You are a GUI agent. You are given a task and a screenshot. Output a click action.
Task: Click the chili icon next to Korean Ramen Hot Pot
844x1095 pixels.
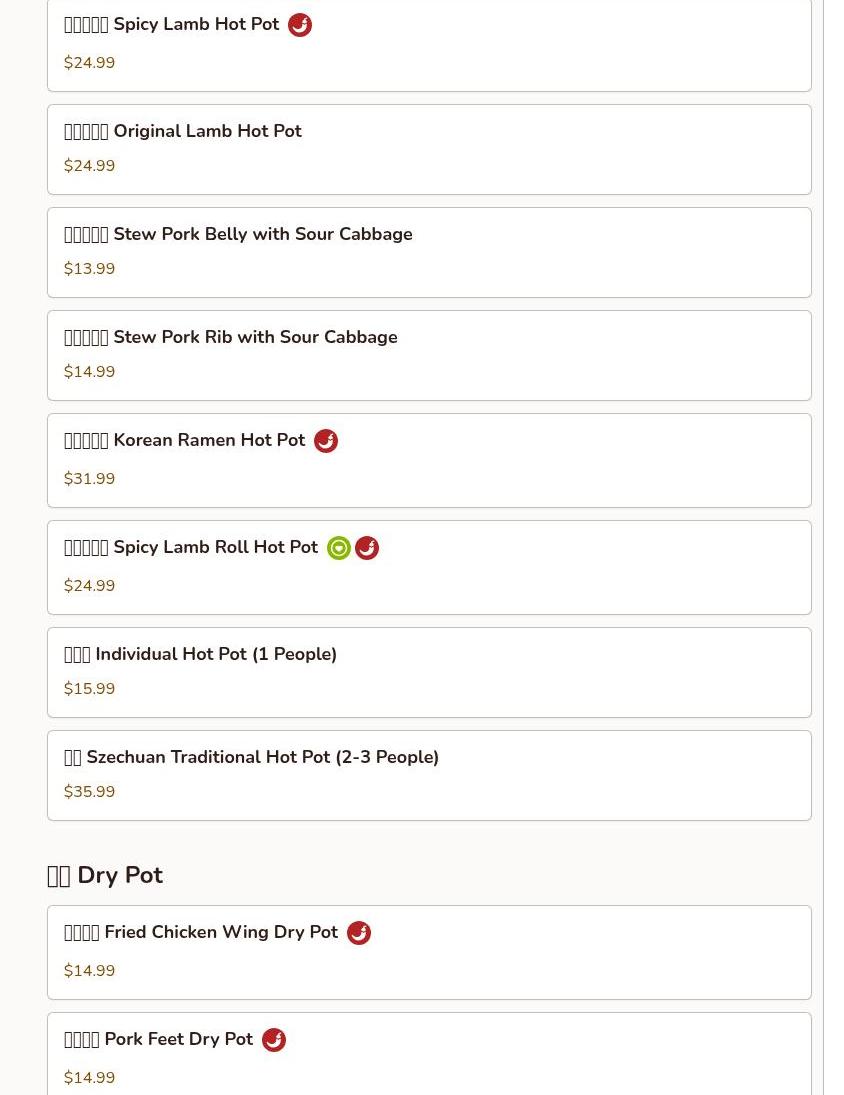326,441
